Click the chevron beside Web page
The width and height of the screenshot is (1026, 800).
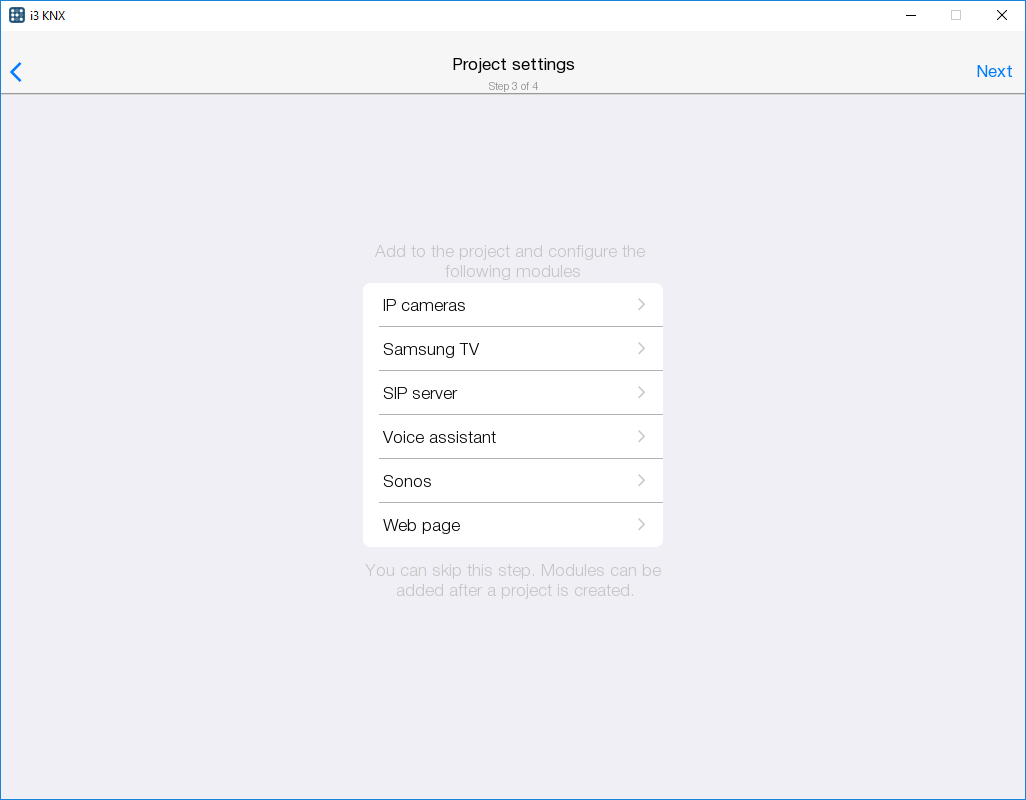click(x=642, y=524)
